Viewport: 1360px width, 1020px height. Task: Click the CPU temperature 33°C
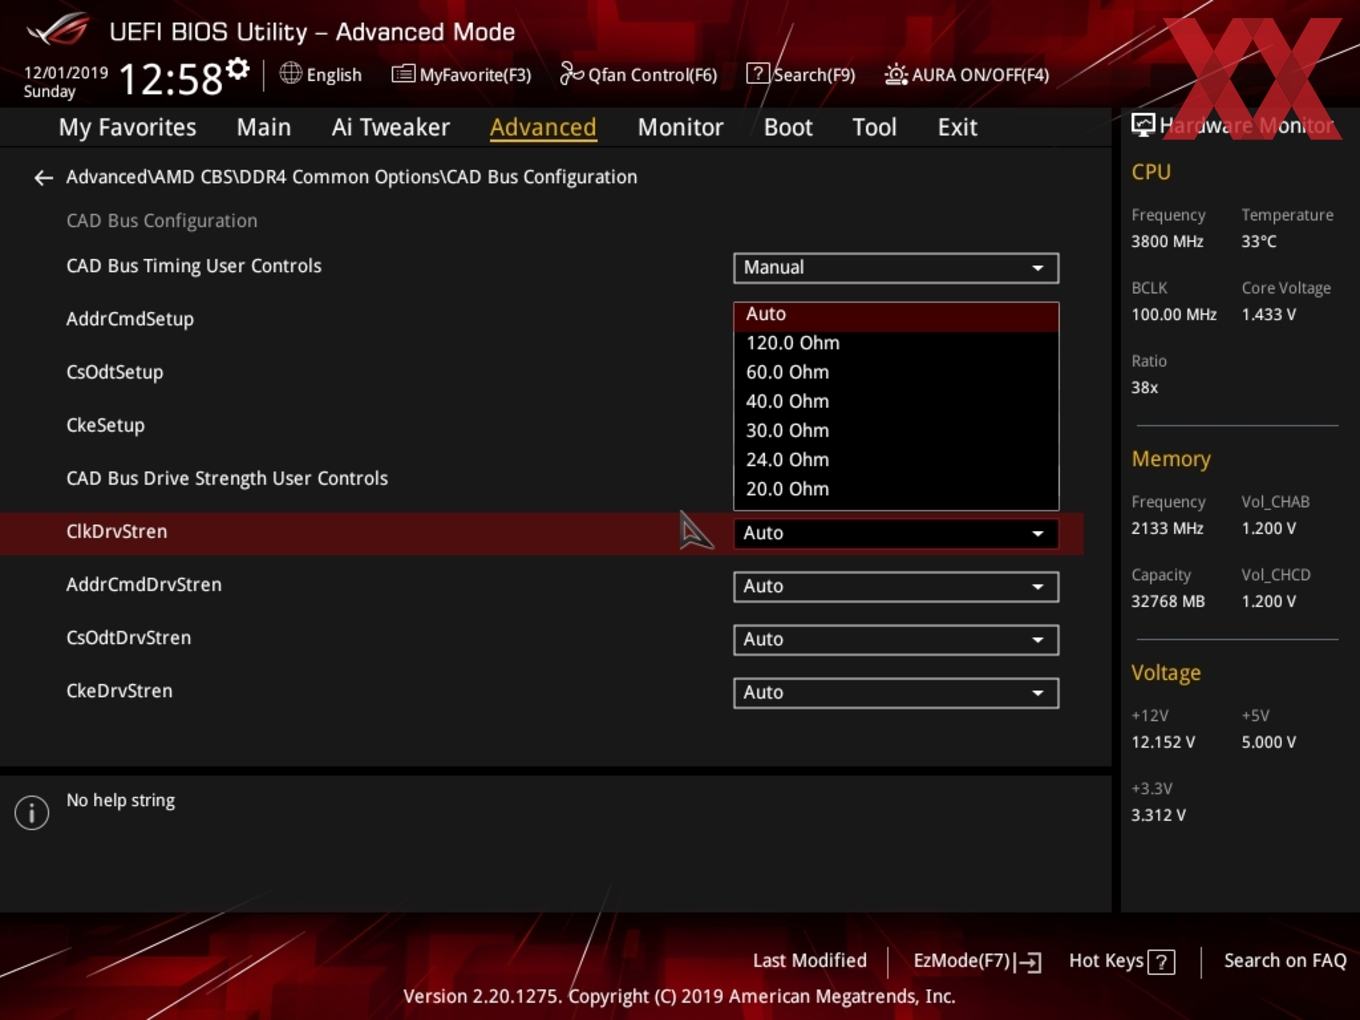pos(1259,241)
